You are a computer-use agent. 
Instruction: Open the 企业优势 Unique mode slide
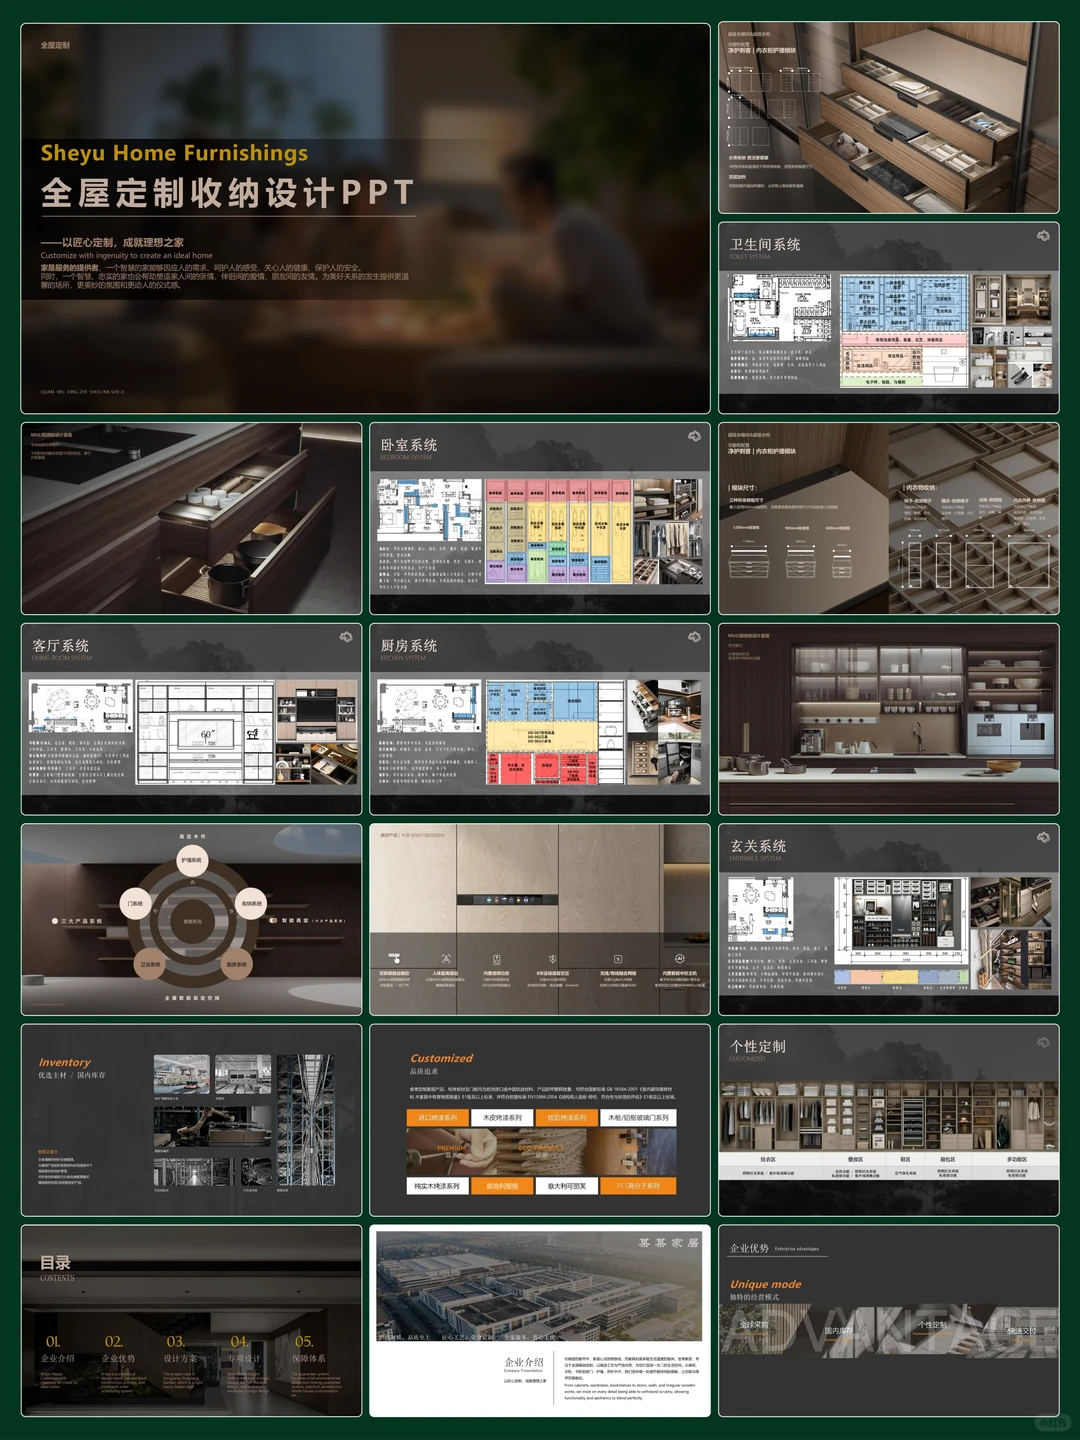888,1321
